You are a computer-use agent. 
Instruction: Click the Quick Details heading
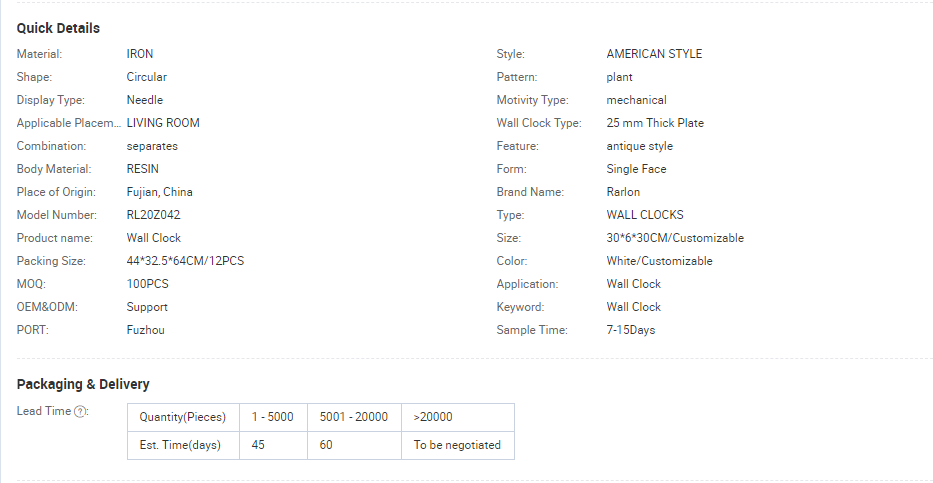(58, 28)
